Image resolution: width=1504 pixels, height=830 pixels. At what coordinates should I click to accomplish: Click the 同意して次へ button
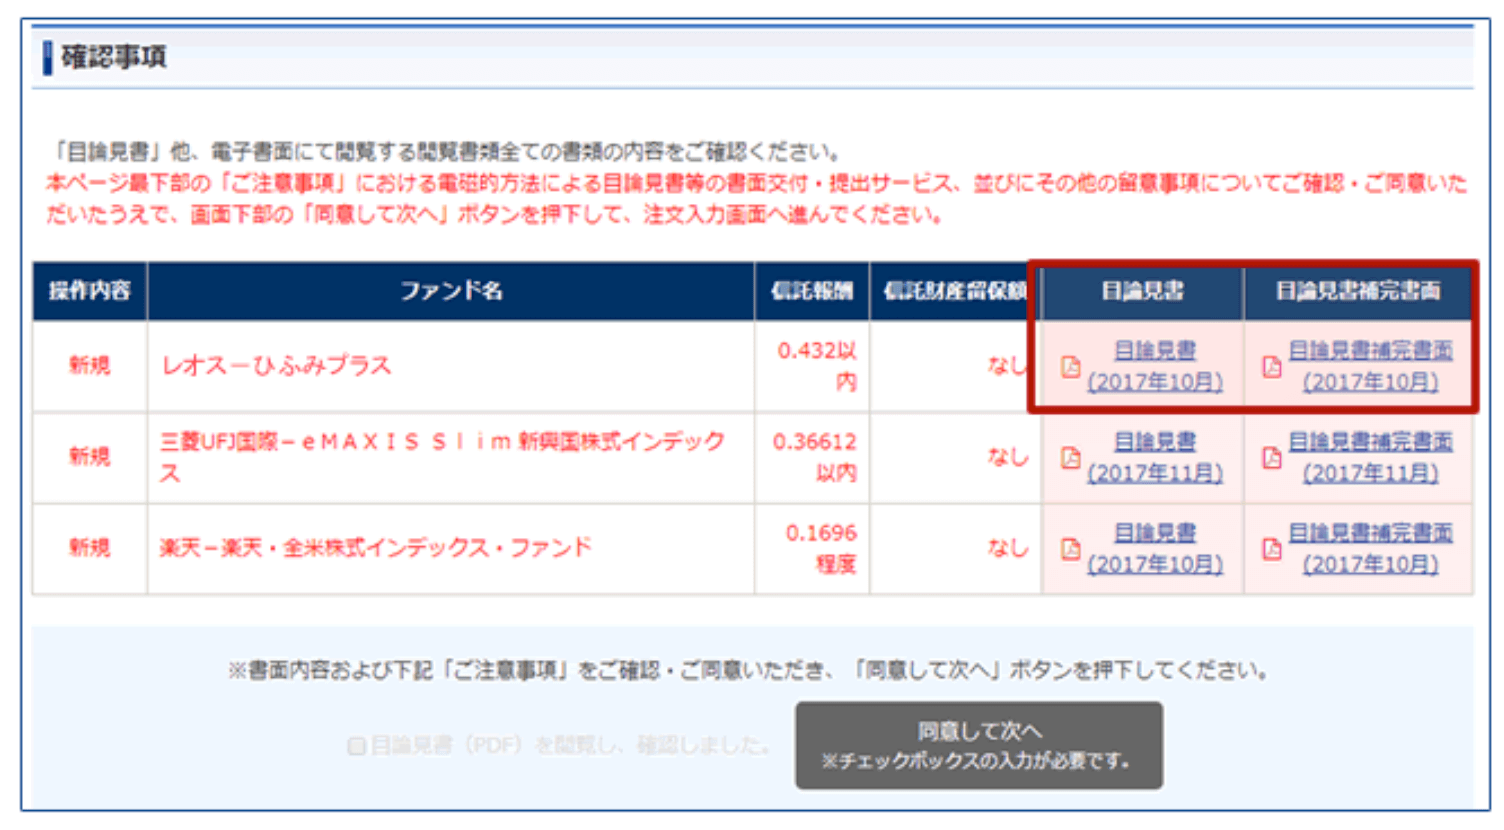pyautogui.click(x=979, y=746)
